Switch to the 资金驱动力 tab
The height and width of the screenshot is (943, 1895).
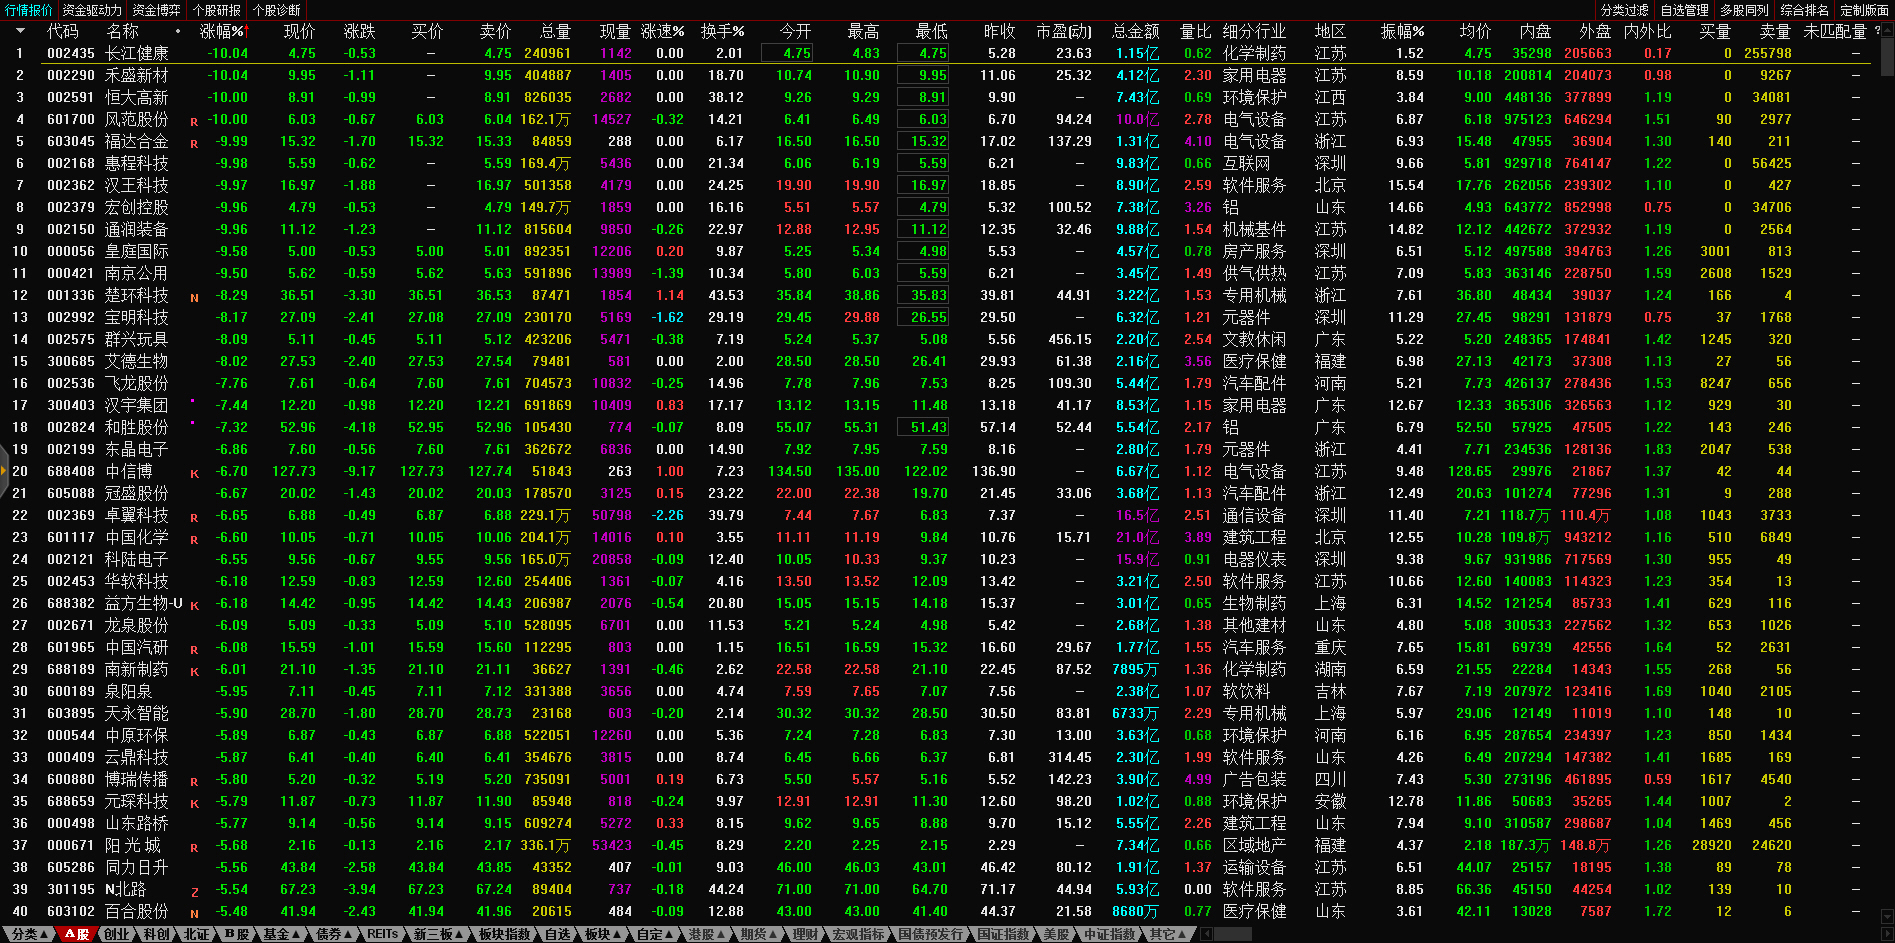tap(91, 10)
